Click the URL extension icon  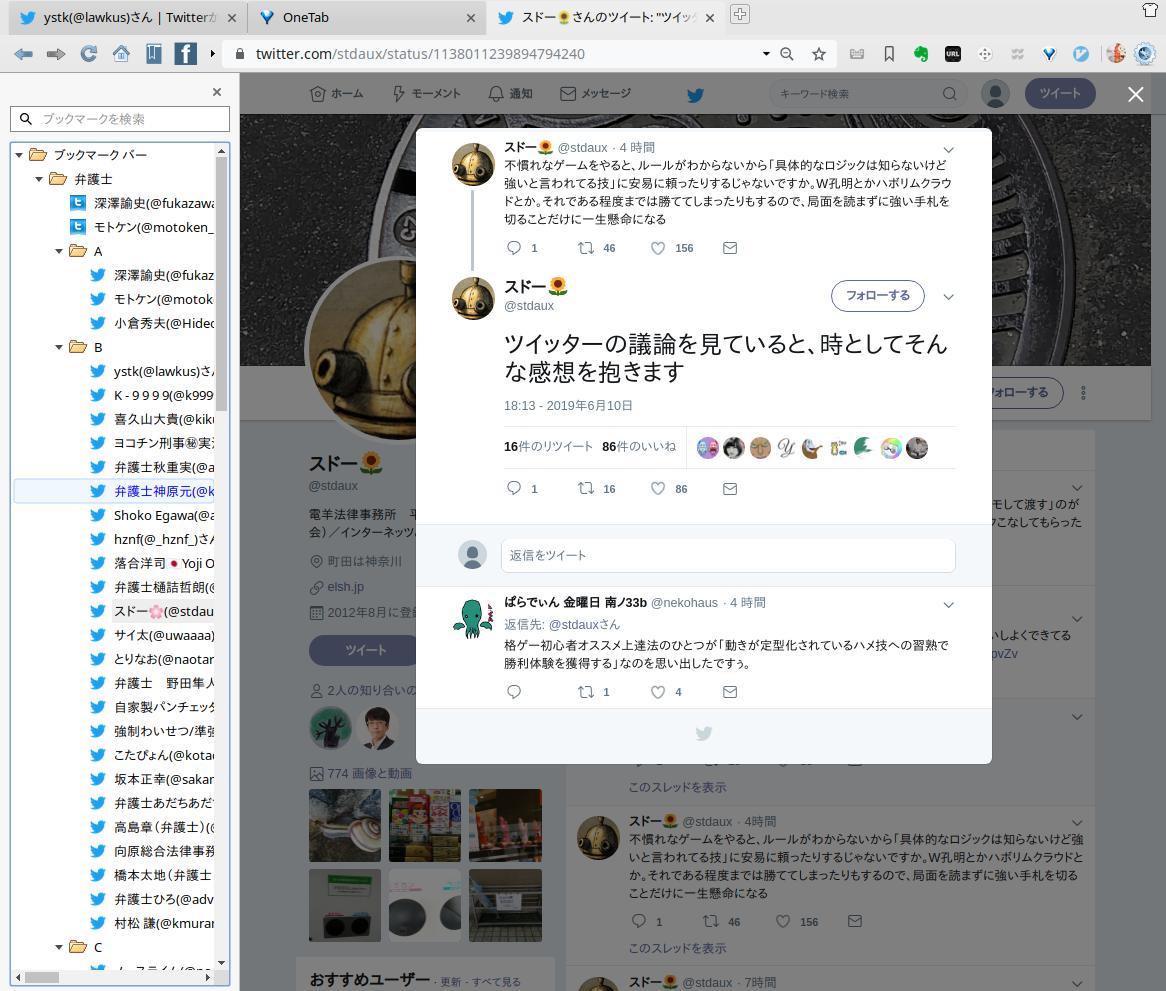(953, 54)
